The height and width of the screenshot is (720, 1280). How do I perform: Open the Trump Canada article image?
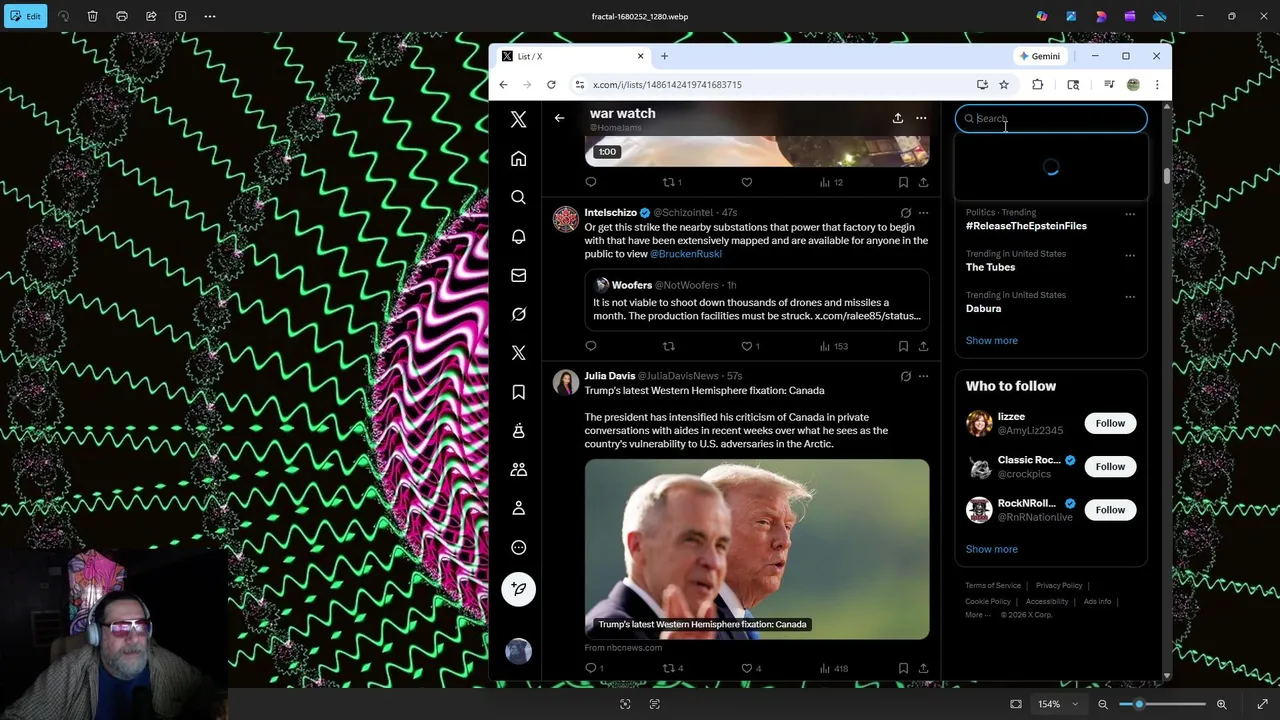[x=757, y=549]
